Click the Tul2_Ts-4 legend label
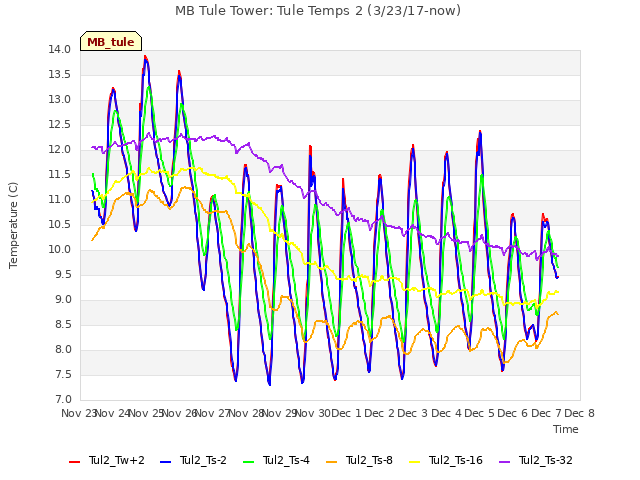640x480 pixels. coord(286,460)
